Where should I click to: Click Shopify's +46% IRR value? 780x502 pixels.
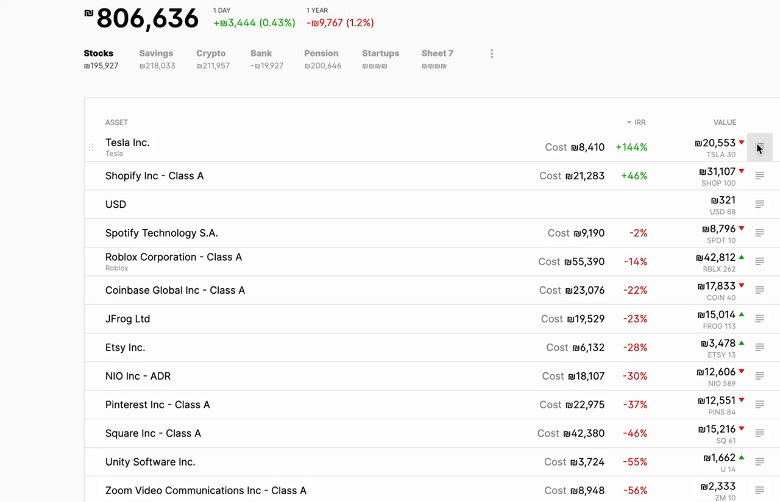point(634,176)
